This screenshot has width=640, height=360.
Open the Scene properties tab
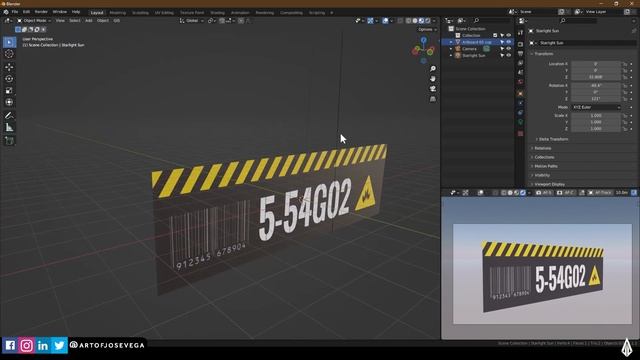(x=520, y=73)
